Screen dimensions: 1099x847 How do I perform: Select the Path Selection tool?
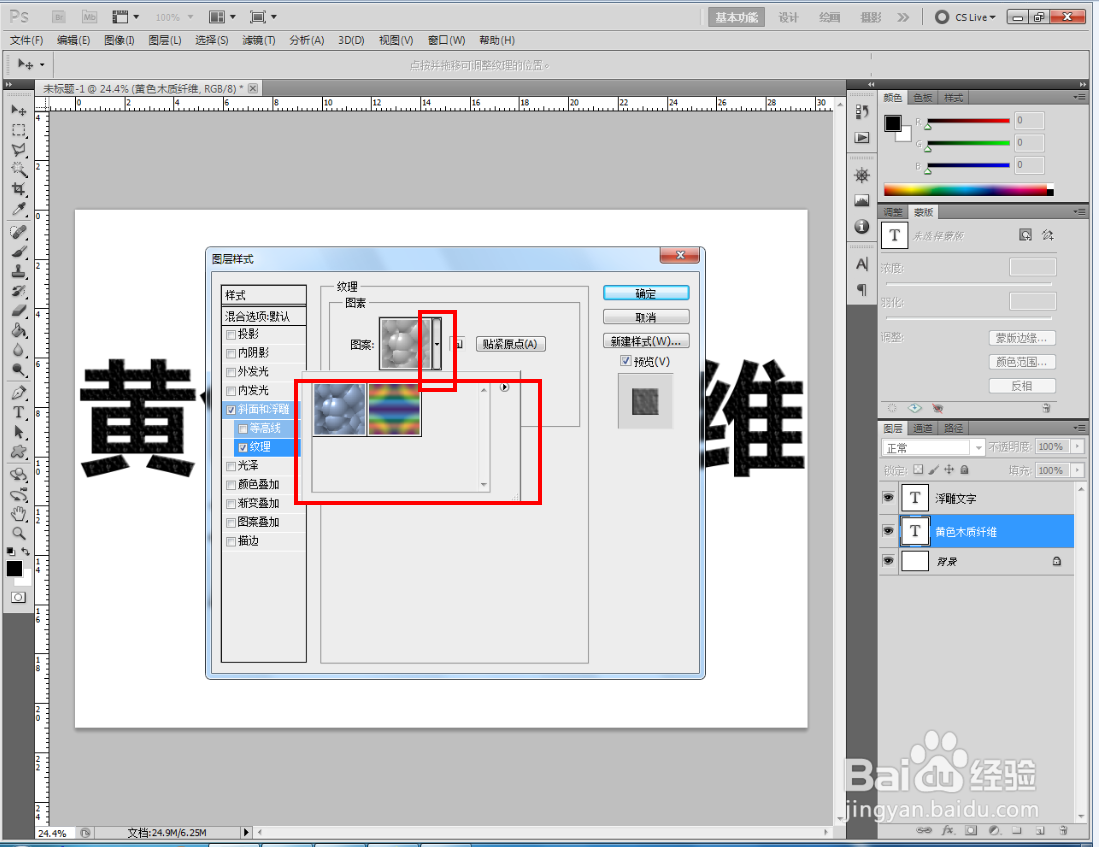coord(19,432)
